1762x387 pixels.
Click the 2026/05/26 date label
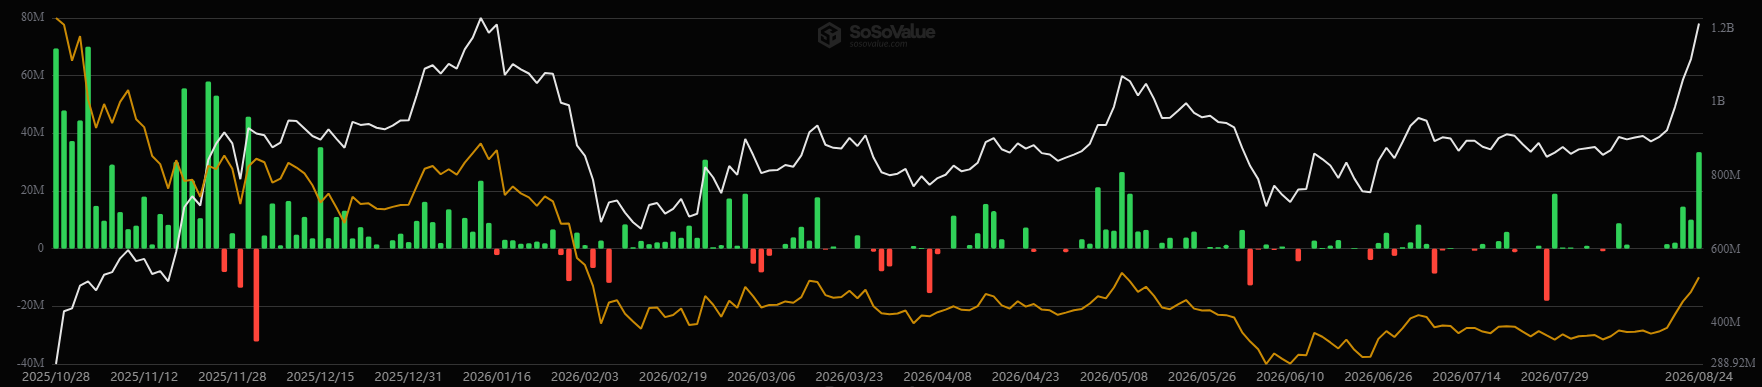coord(1201,377)
